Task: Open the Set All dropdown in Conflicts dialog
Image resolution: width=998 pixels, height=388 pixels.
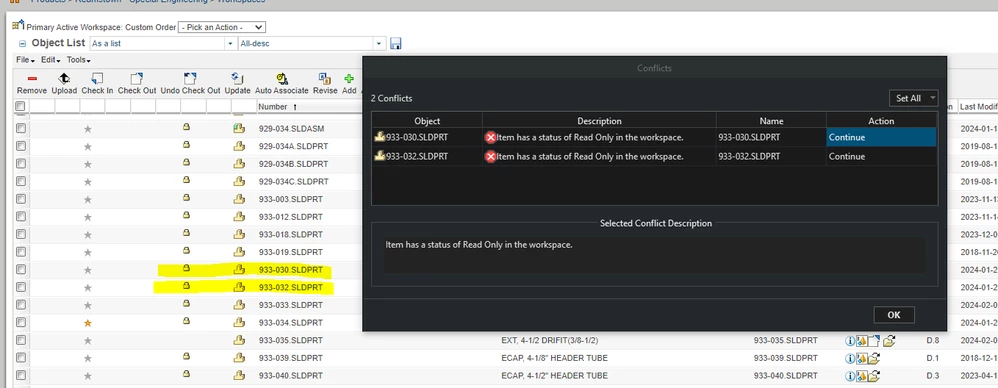Action: coord(913,98)
